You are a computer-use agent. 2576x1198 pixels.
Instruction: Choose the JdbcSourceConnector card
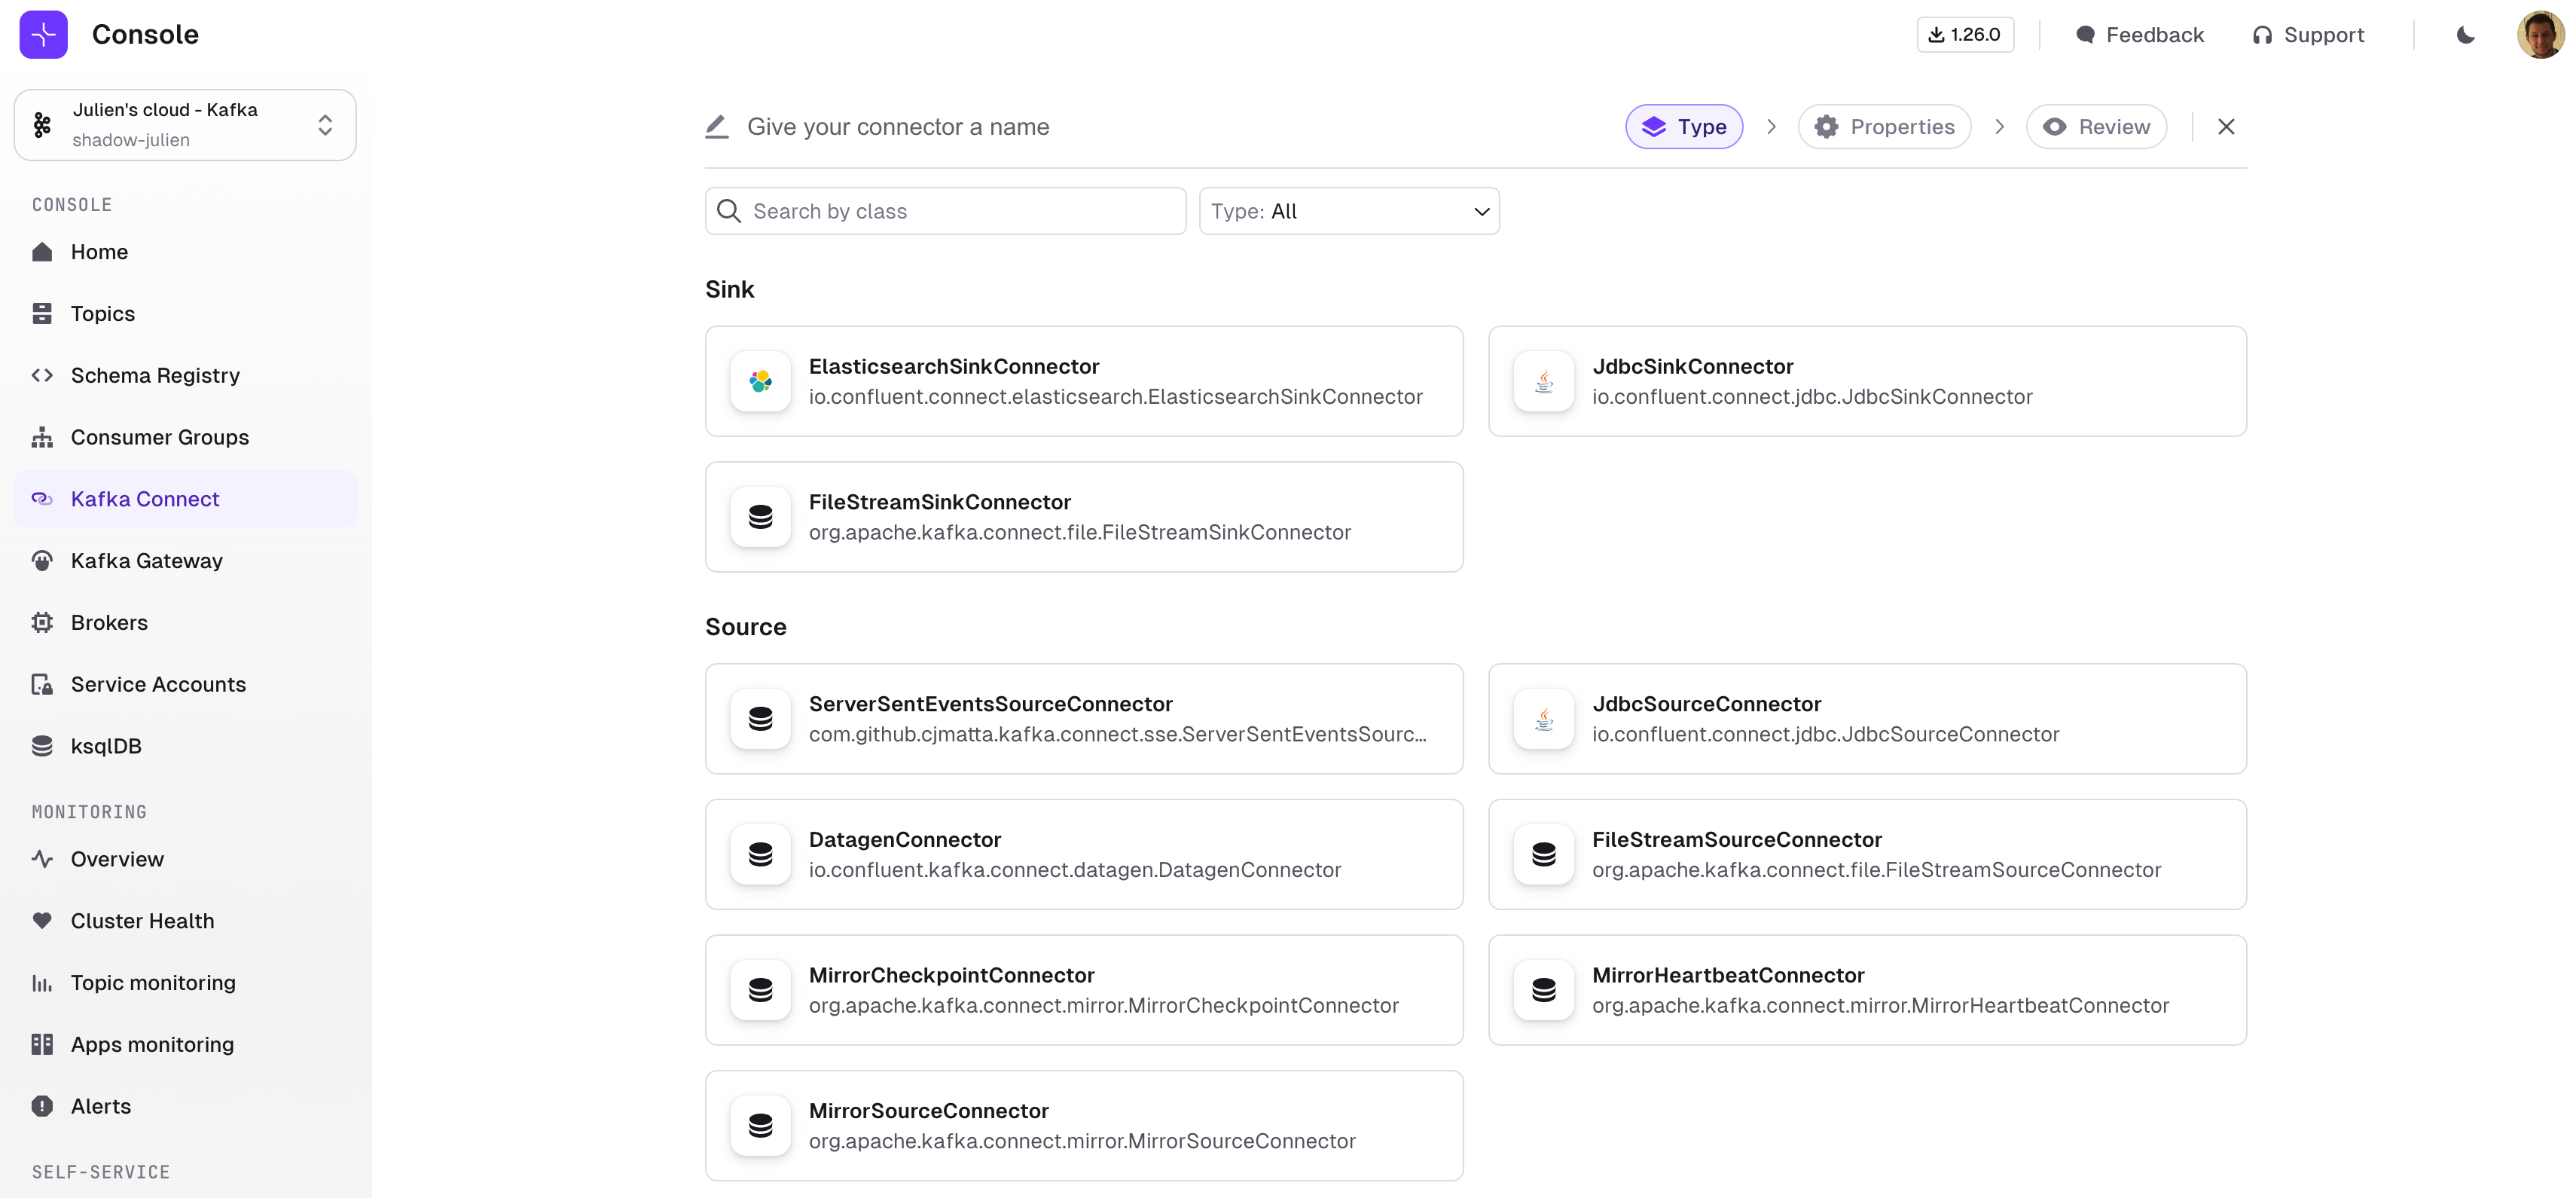click(x=1867, y=719)
